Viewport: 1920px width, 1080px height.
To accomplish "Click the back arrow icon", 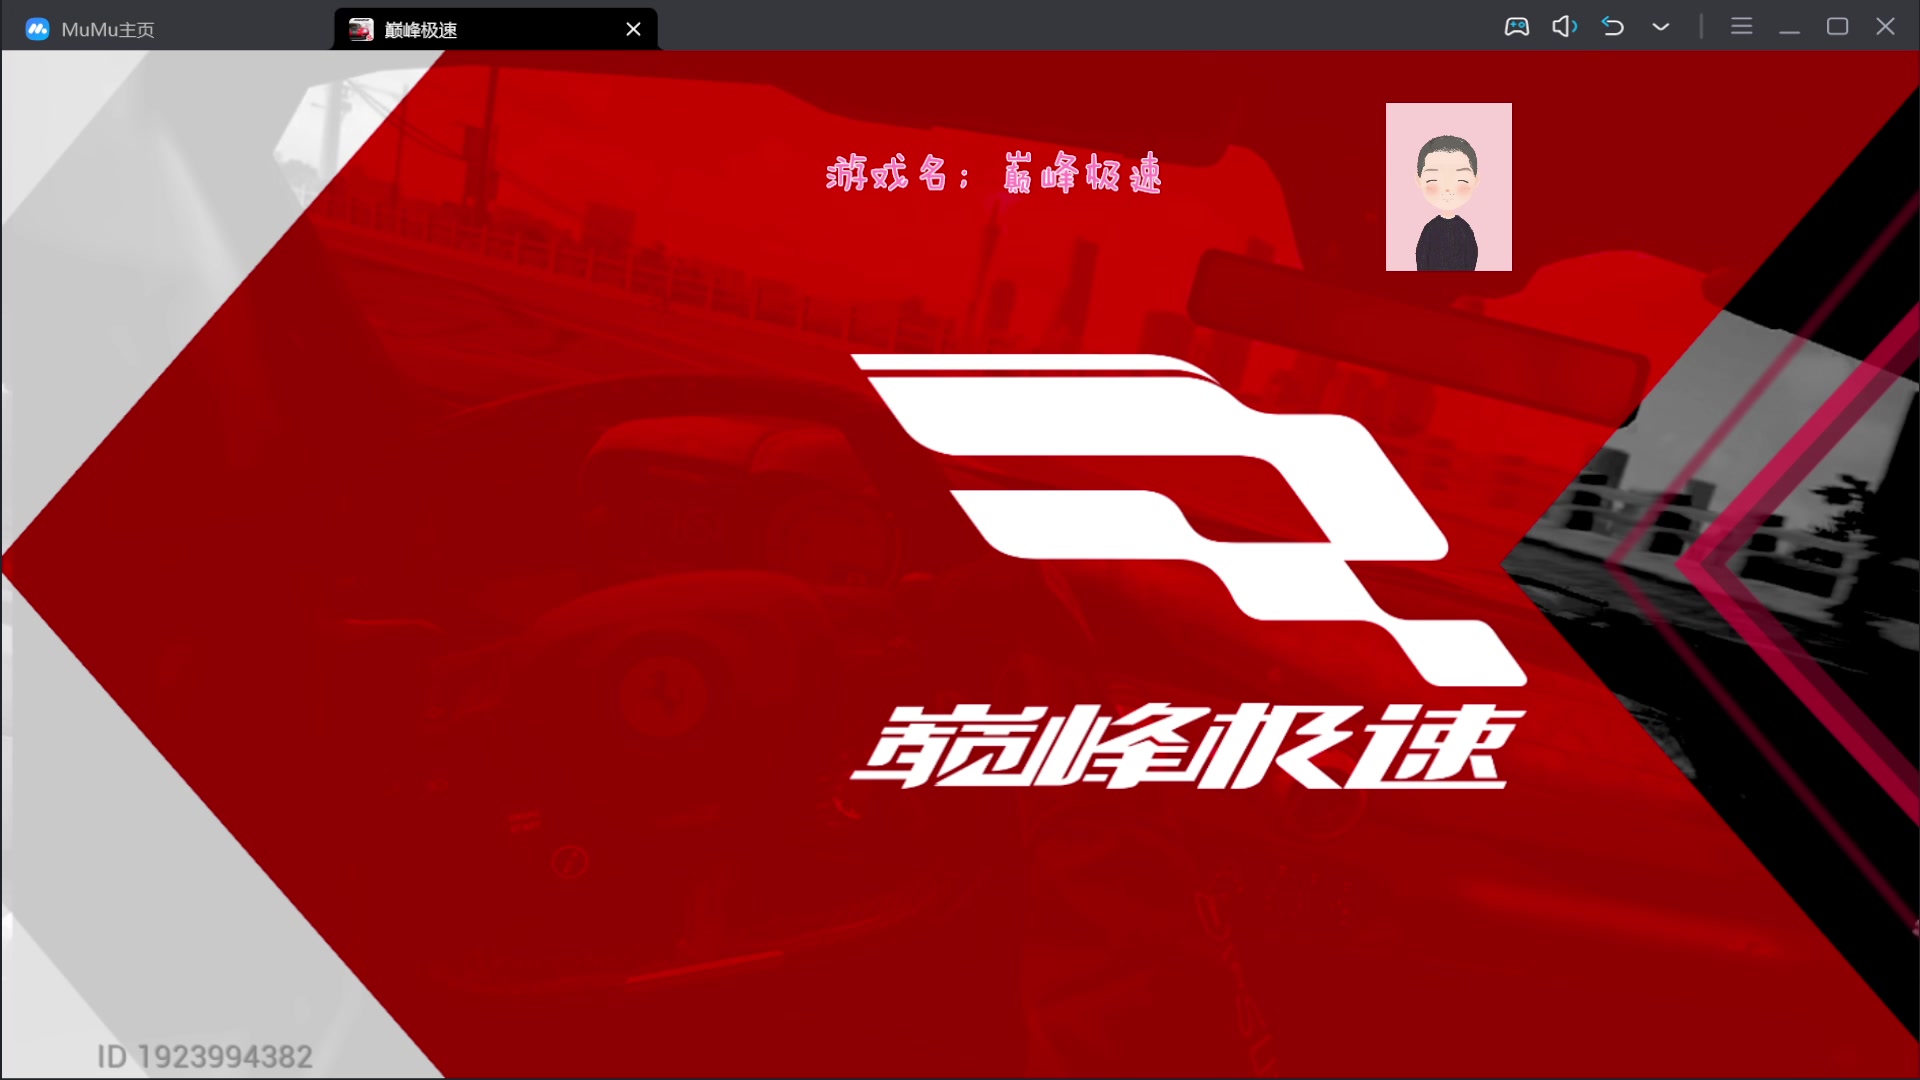I will click(1613, 27).
